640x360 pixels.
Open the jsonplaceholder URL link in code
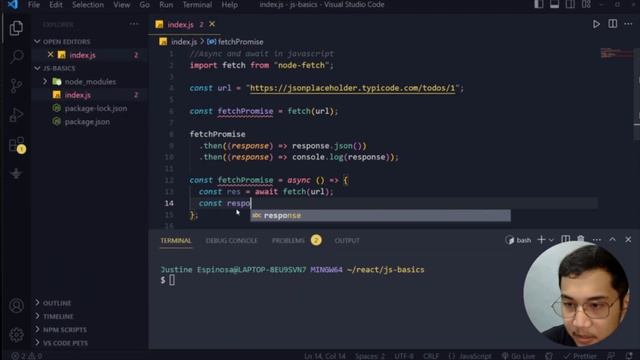pos(352,88)
